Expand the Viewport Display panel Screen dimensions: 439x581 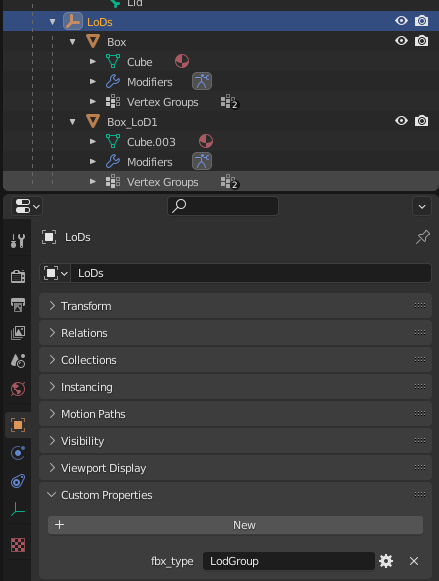click(235, 468)
